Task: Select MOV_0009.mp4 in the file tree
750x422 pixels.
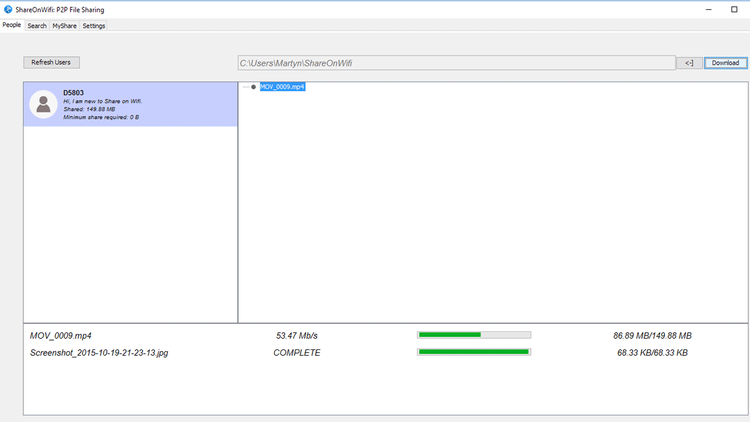Action: (283, 87)
